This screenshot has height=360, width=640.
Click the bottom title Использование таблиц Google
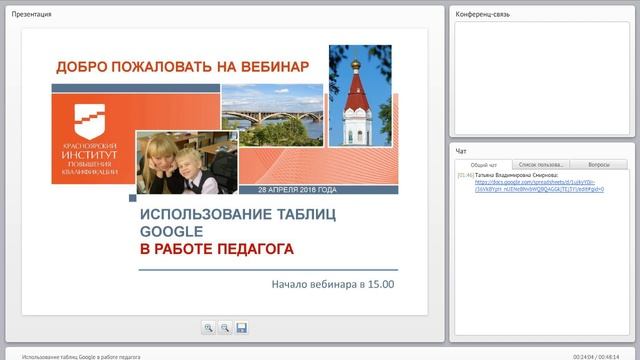point(81,357)
